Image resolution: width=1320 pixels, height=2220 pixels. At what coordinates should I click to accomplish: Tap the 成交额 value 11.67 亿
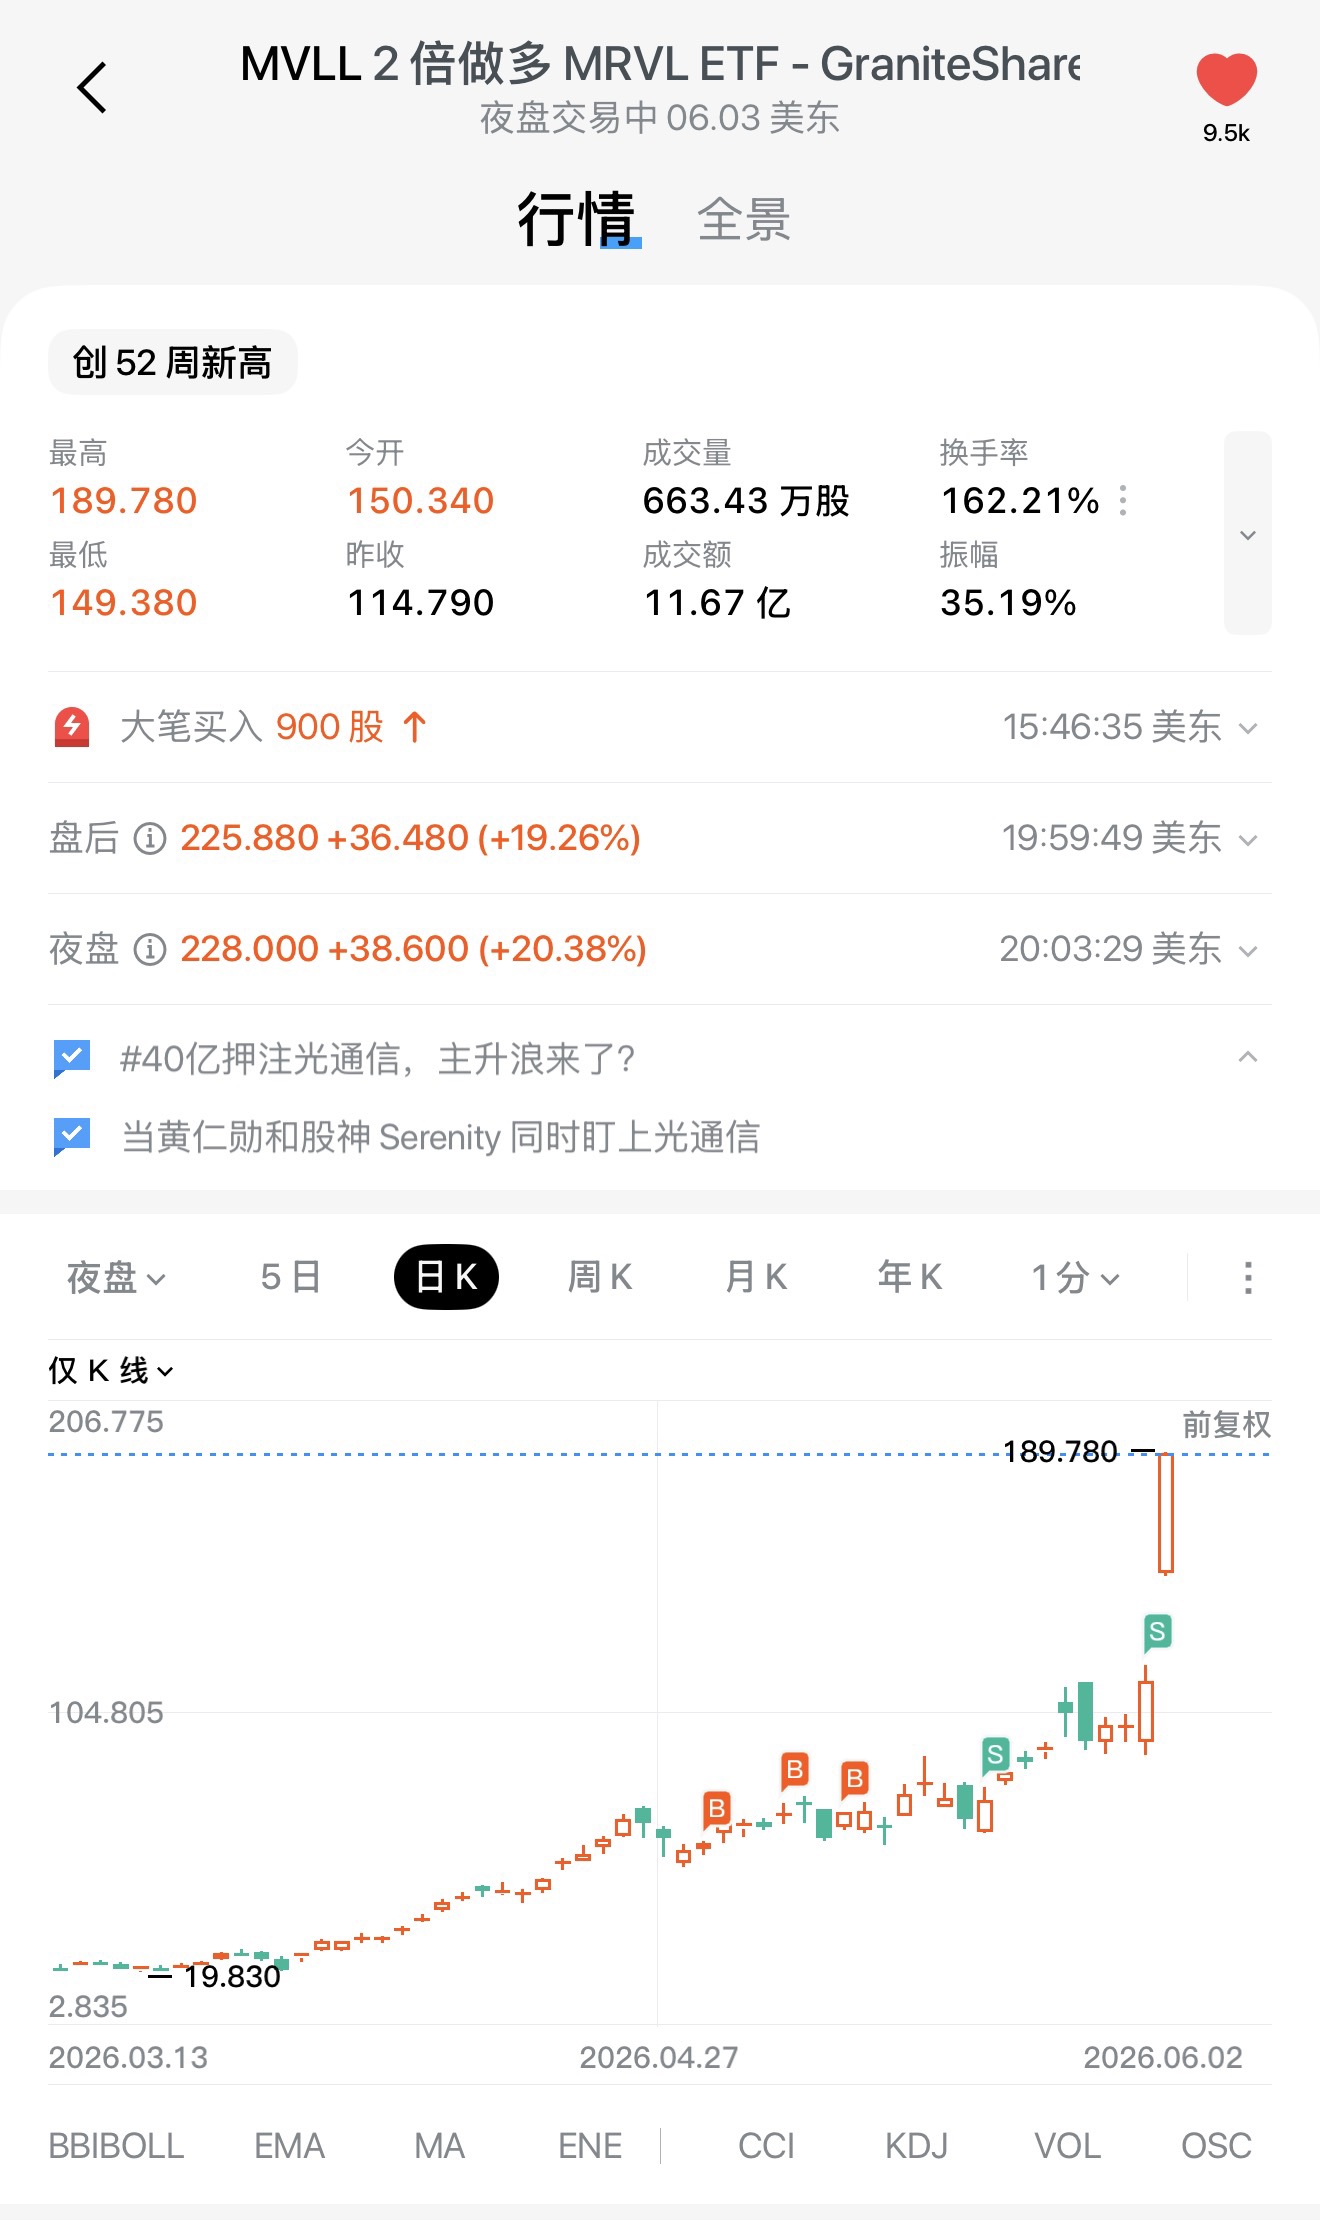(717, 603)
